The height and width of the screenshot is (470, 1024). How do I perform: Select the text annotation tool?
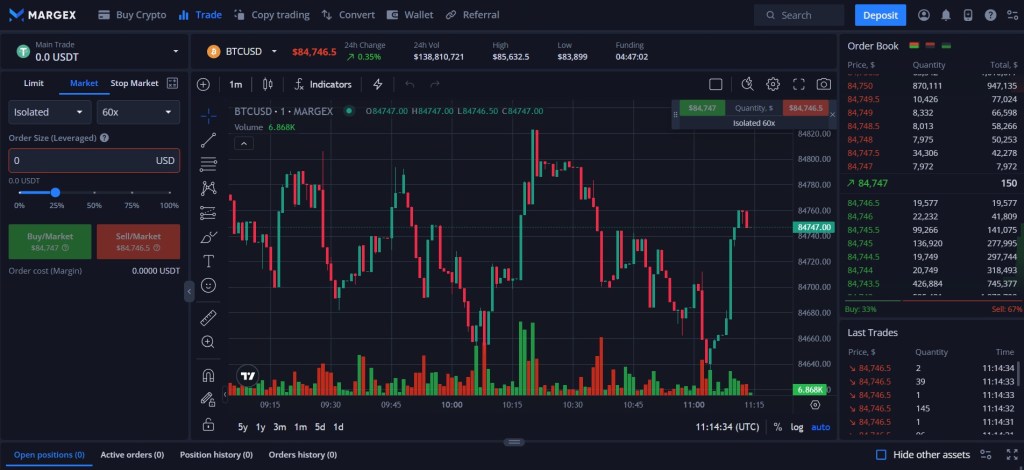pos(208,261)
